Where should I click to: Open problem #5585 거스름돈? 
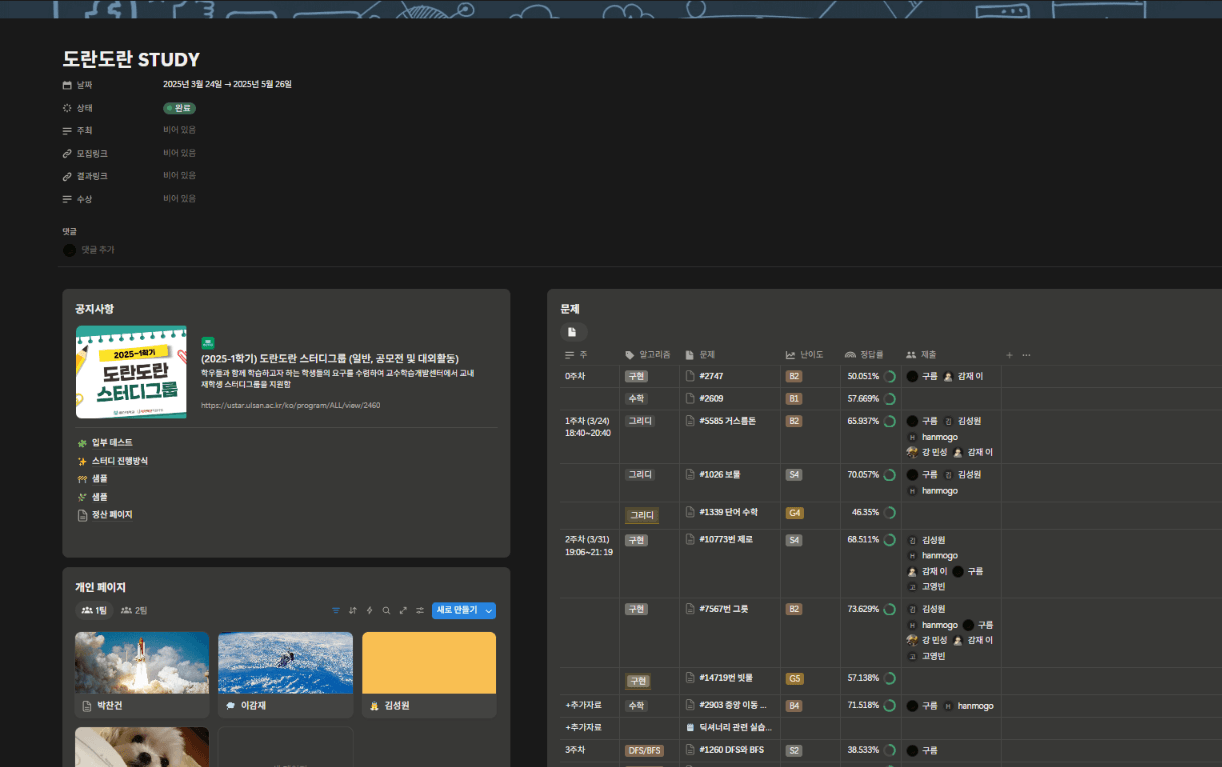727,421
